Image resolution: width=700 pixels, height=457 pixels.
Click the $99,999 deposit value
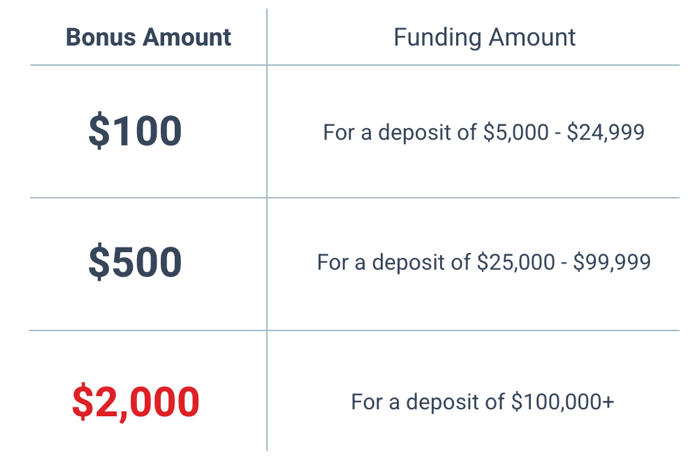click(612, 262)
